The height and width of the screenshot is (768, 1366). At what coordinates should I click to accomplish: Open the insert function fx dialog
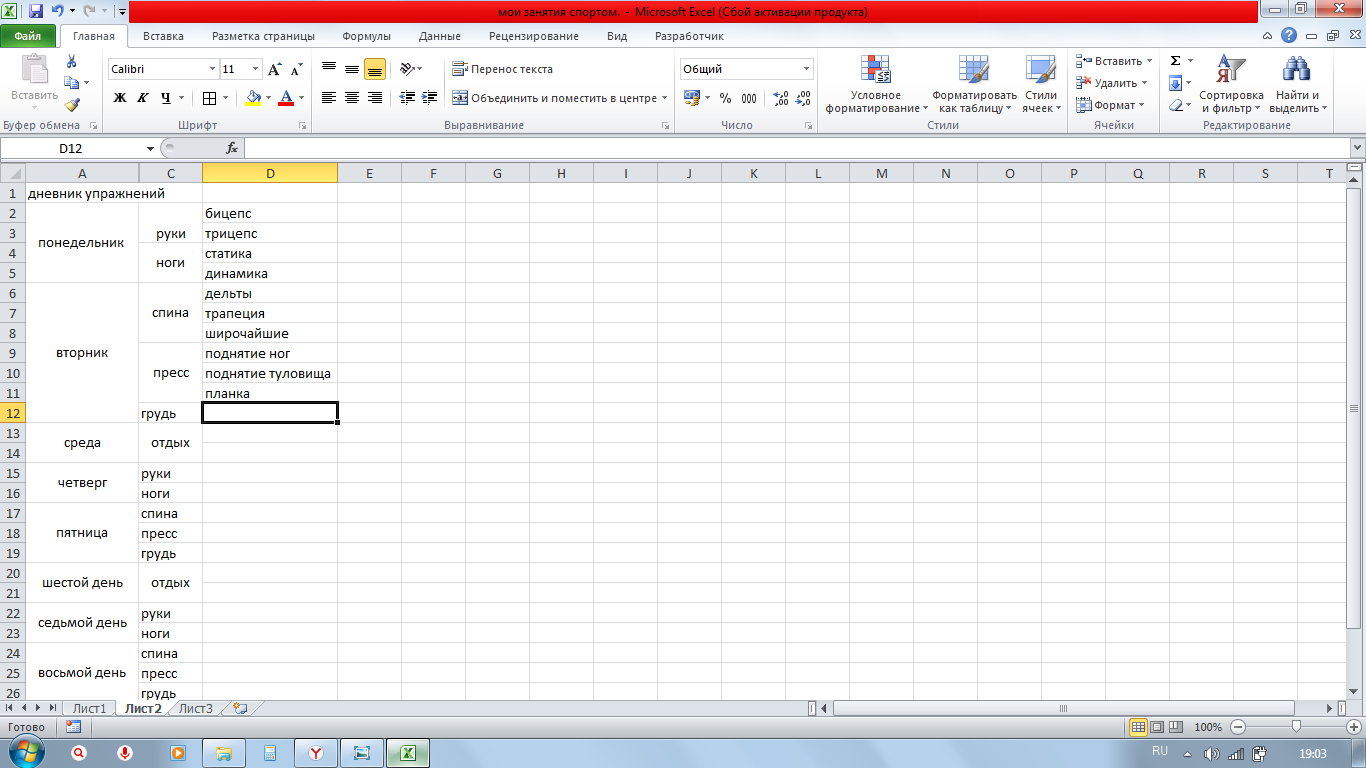(x=232, y=148)
